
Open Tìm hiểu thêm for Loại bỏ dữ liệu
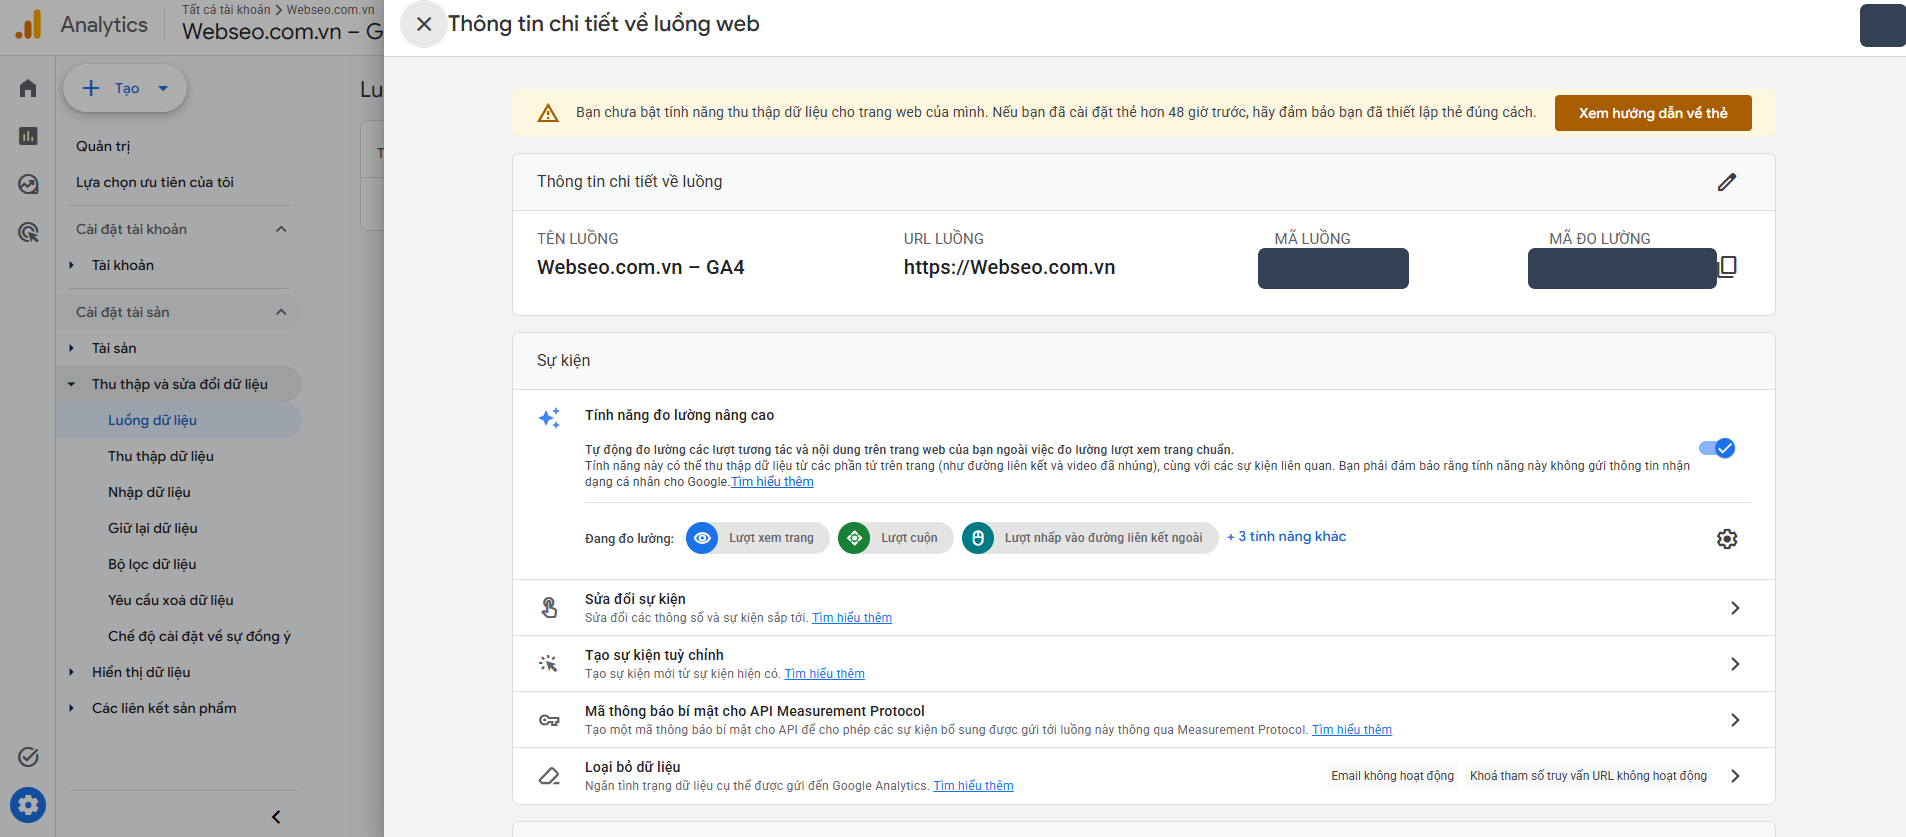974,786
